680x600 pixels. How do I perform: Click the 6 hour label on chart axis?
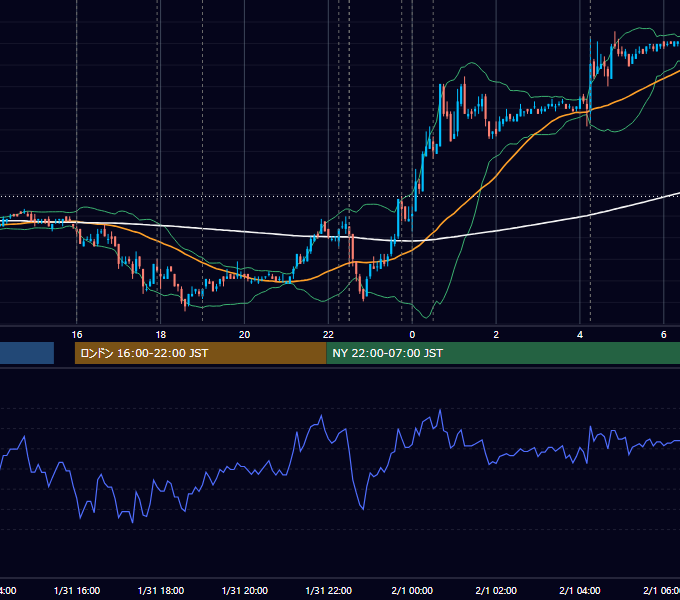click(x=664, y=335)
